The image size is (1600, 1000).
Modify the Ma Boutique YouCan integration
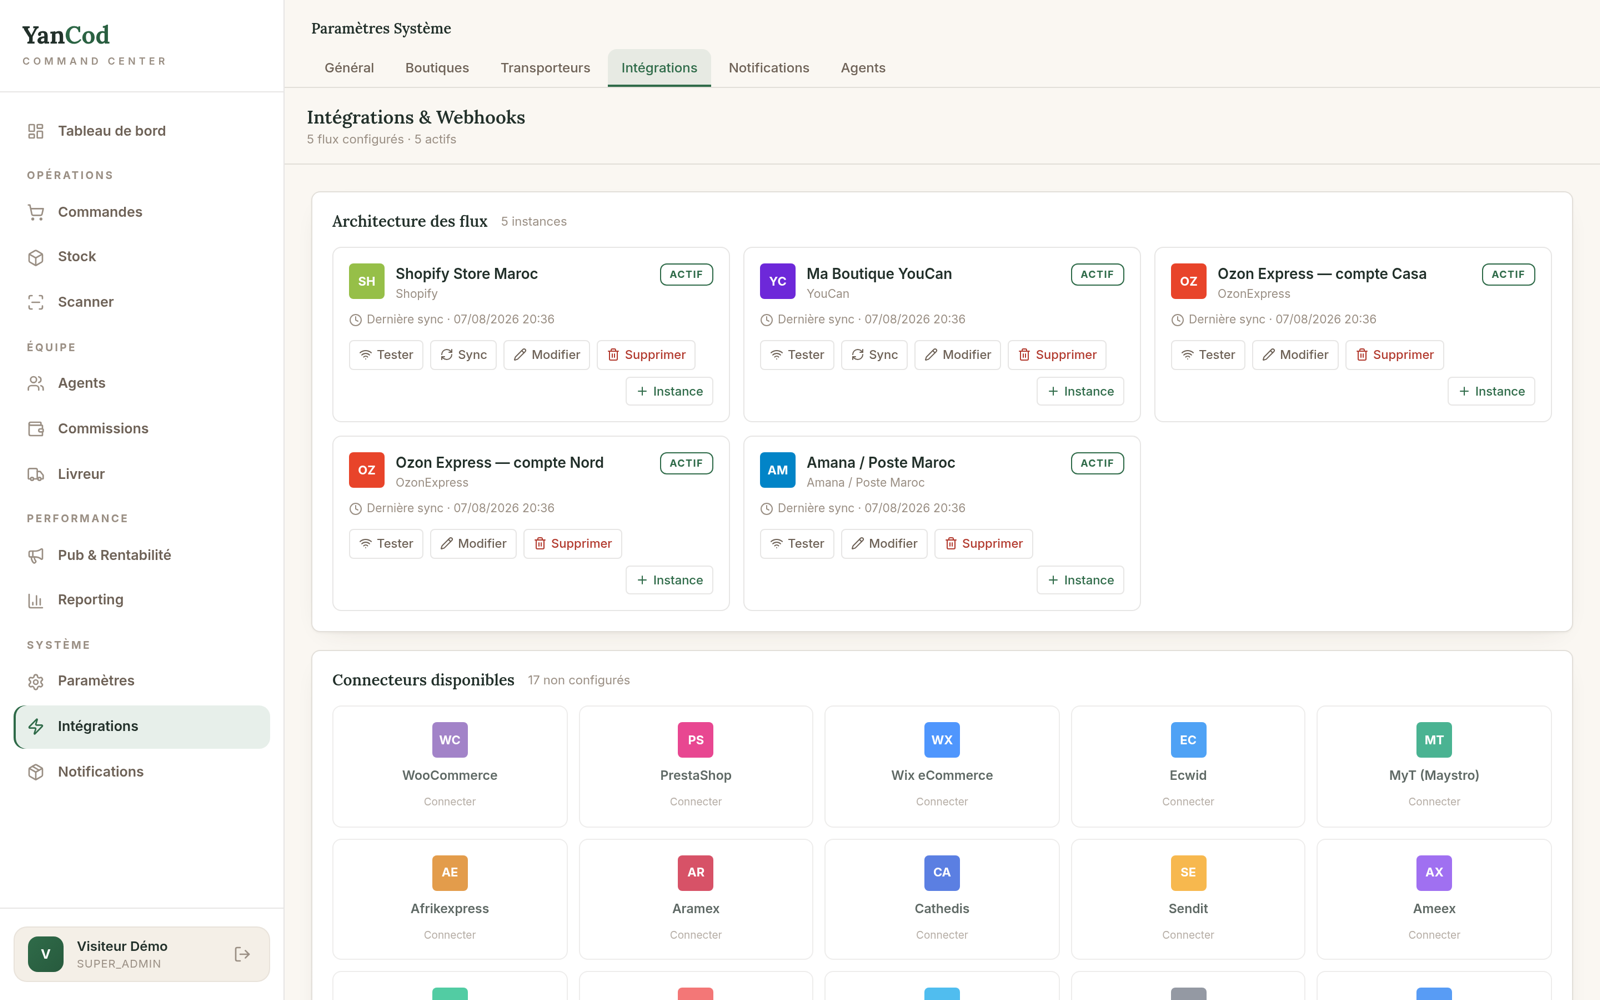pyautogui.click(x=958, y=355)
